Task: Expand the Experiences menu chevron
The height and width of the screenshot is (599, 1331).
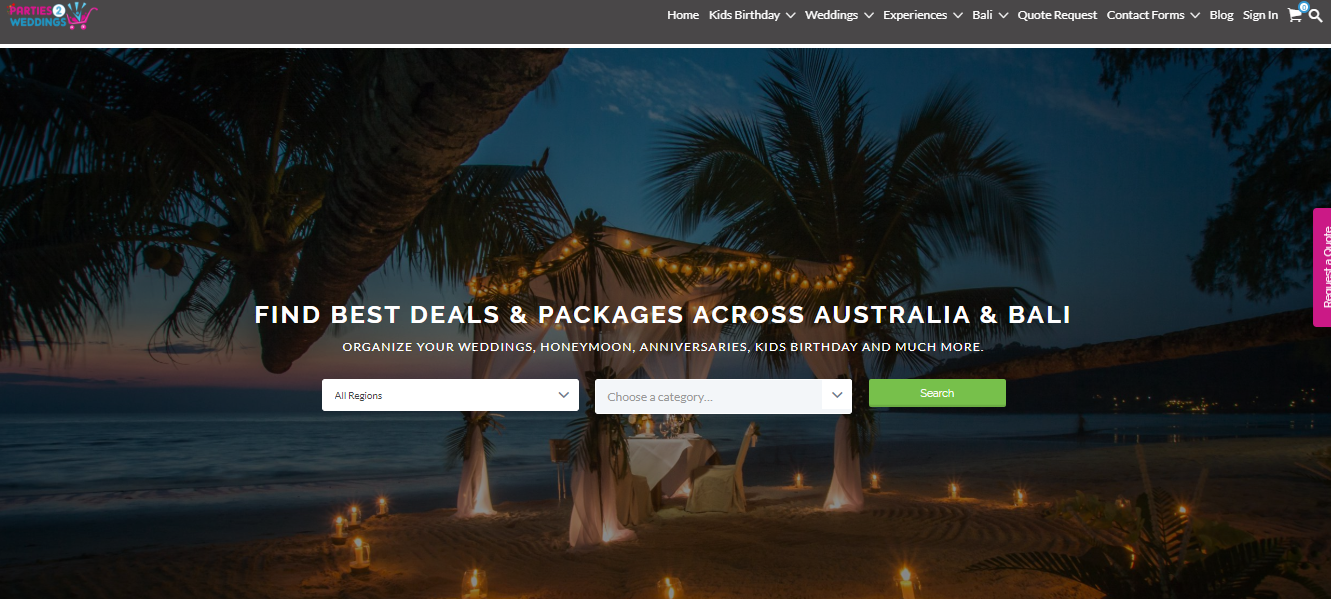Action: (x=957, y=15)
